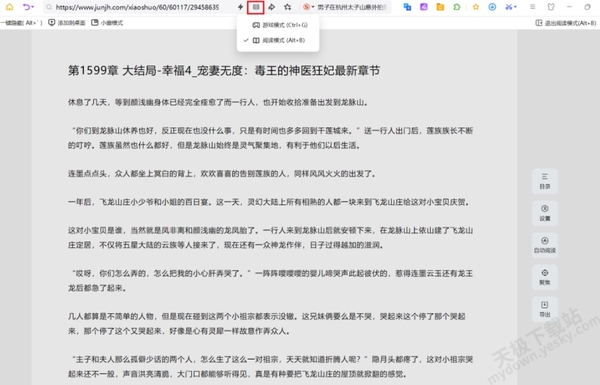The height and width of the screenshot is (385, 600).
Task: Click paragraph starting 这对小宝贝是谁
Action: point(271,238)
